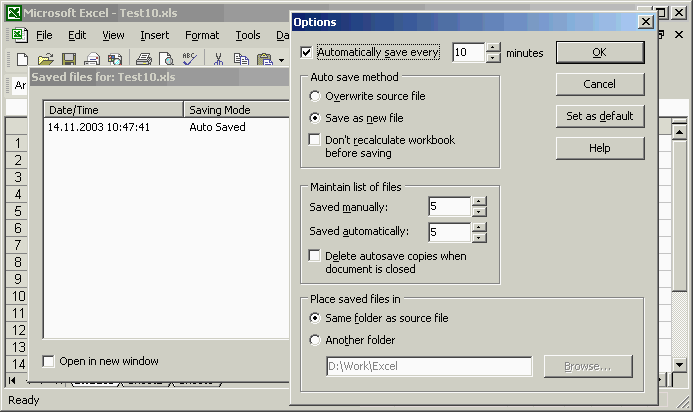Image resolution: width=693 pixels, height=412 pixels.
Task: Enable Don't recalculate workbook before saving
Action: [314, 140]
